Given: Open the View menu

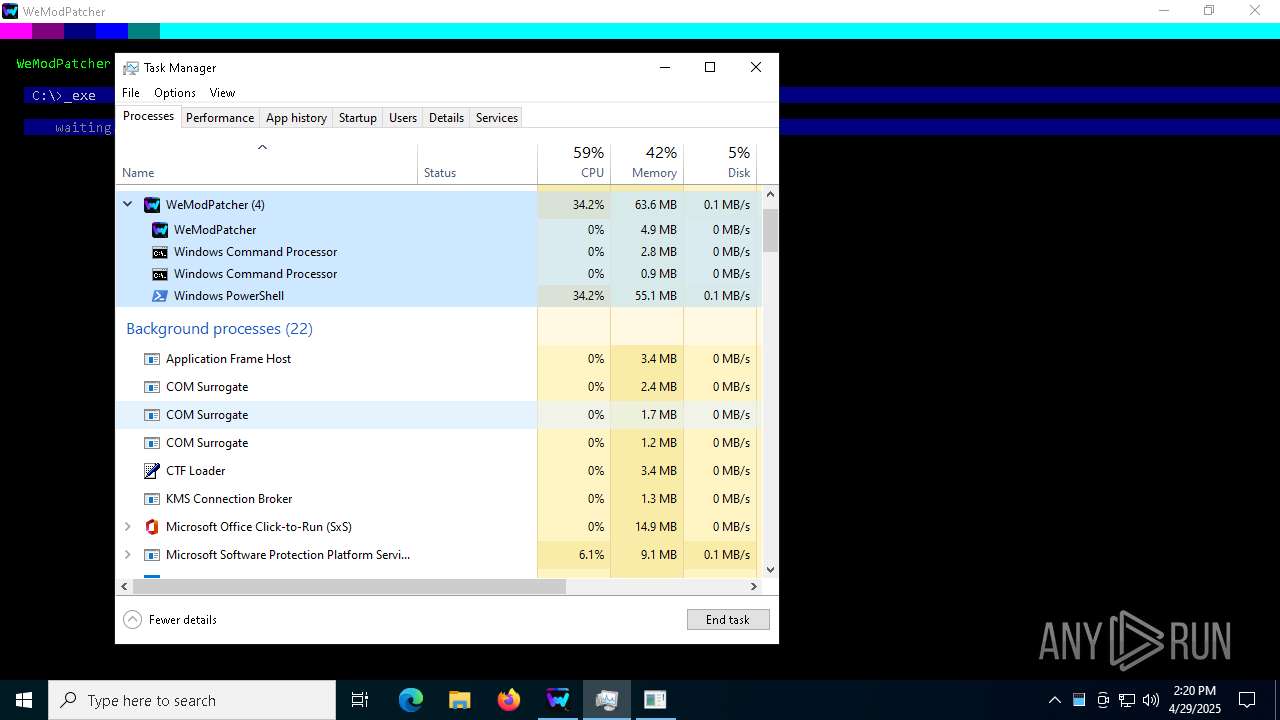Looking at the screenshot, I should (222, 93).
